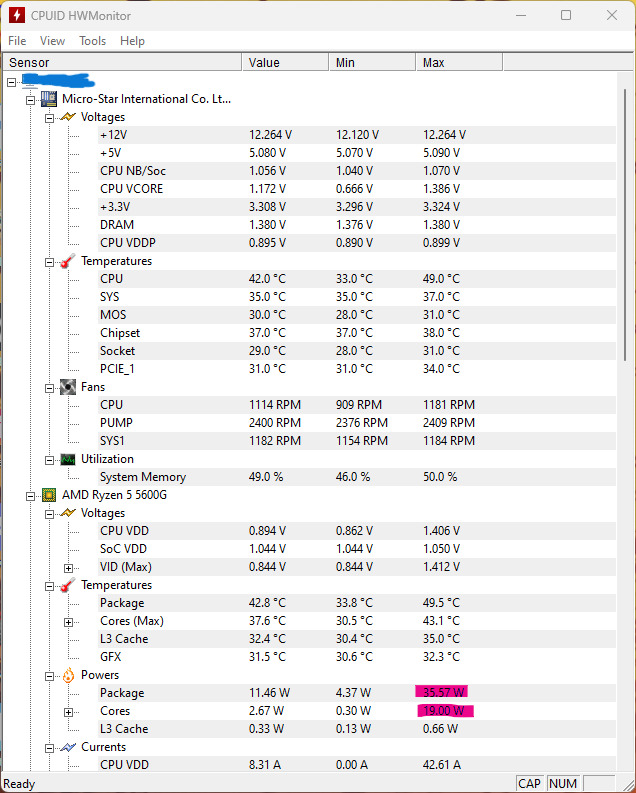Click the HWMonitor lightning app icon
This screenshot has width=636, height=793.
17,15
